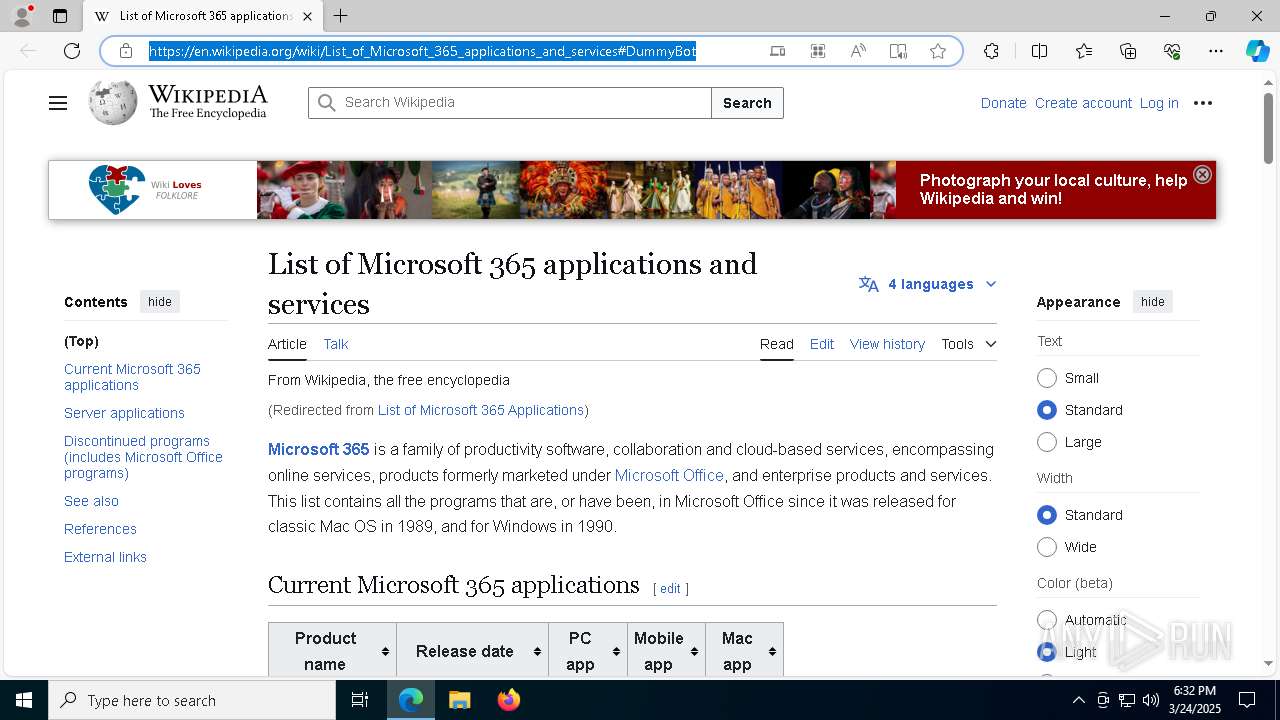Hide the Appearance panel
The width and height of the screenshot is (1280, 720).
point(1153,302)
